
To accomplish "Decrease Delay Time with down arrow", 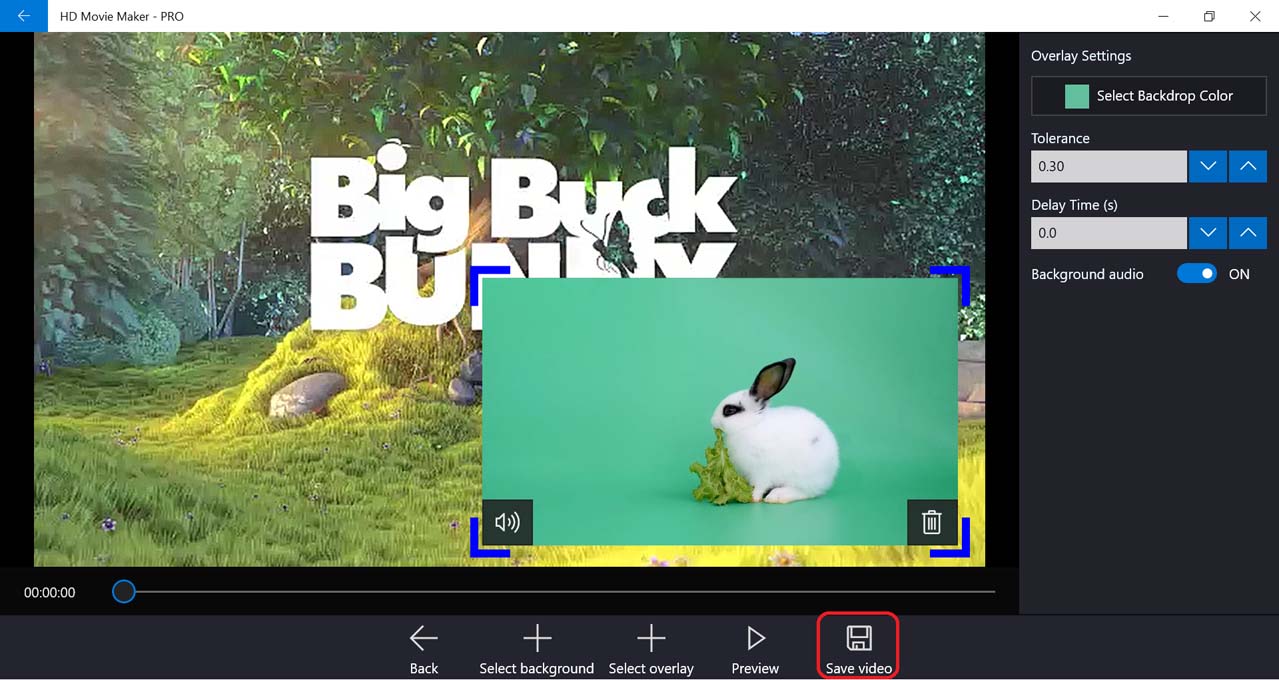I will click(x=1207, y=233).
